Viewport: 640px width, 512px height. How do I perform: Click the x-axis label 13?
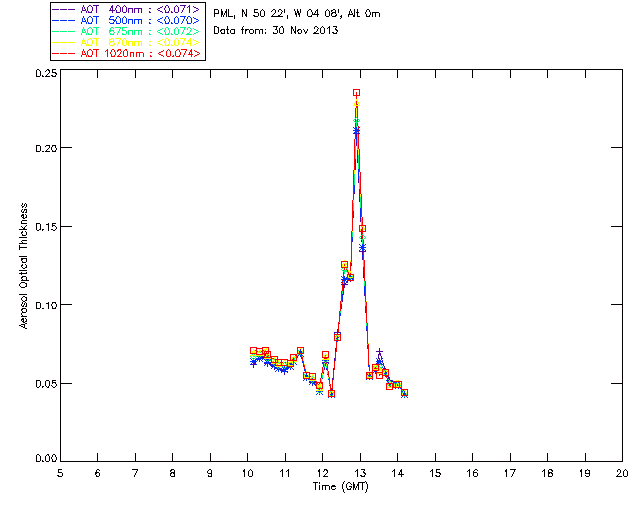tap(360, 473)
